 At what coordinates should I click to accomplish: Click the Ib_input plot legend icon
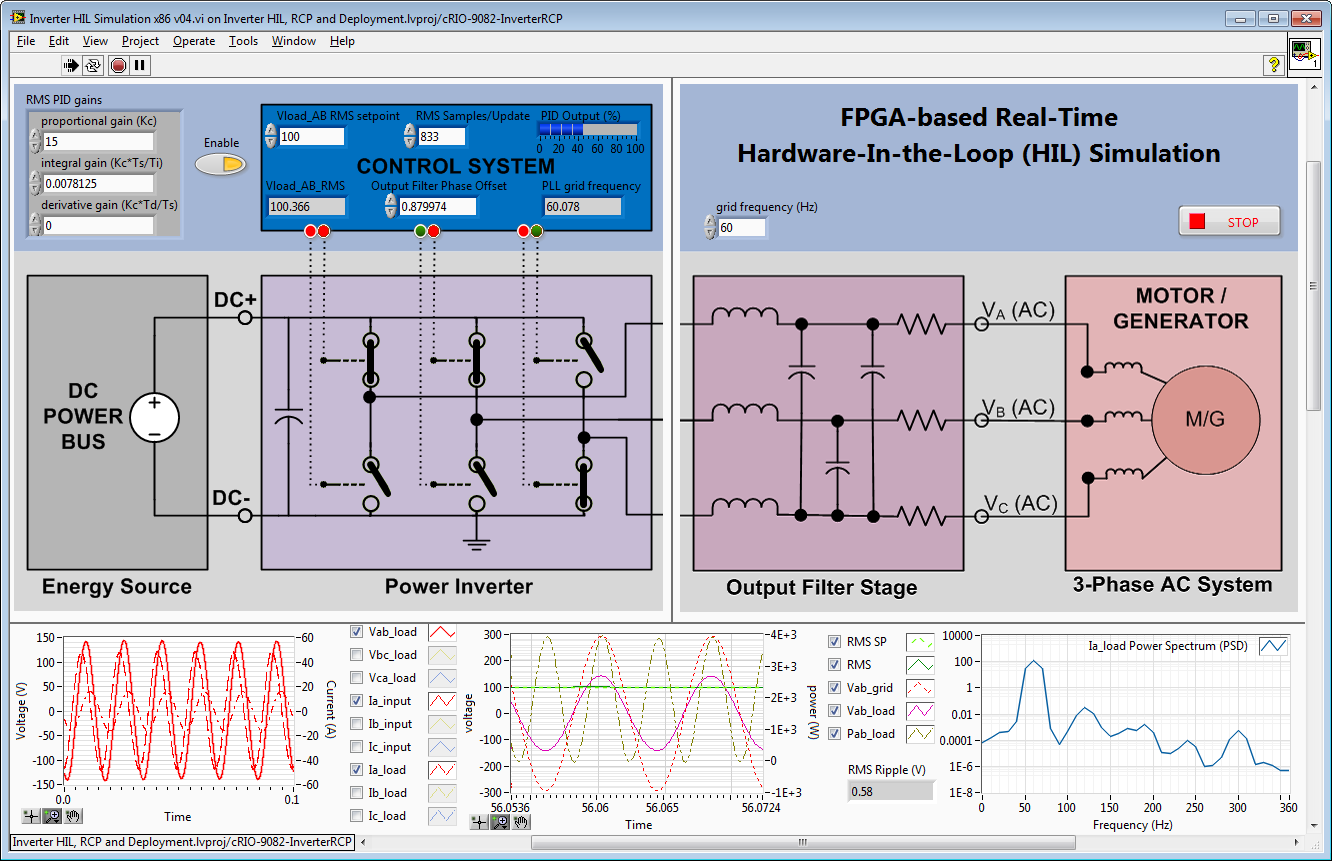point(442,724)
